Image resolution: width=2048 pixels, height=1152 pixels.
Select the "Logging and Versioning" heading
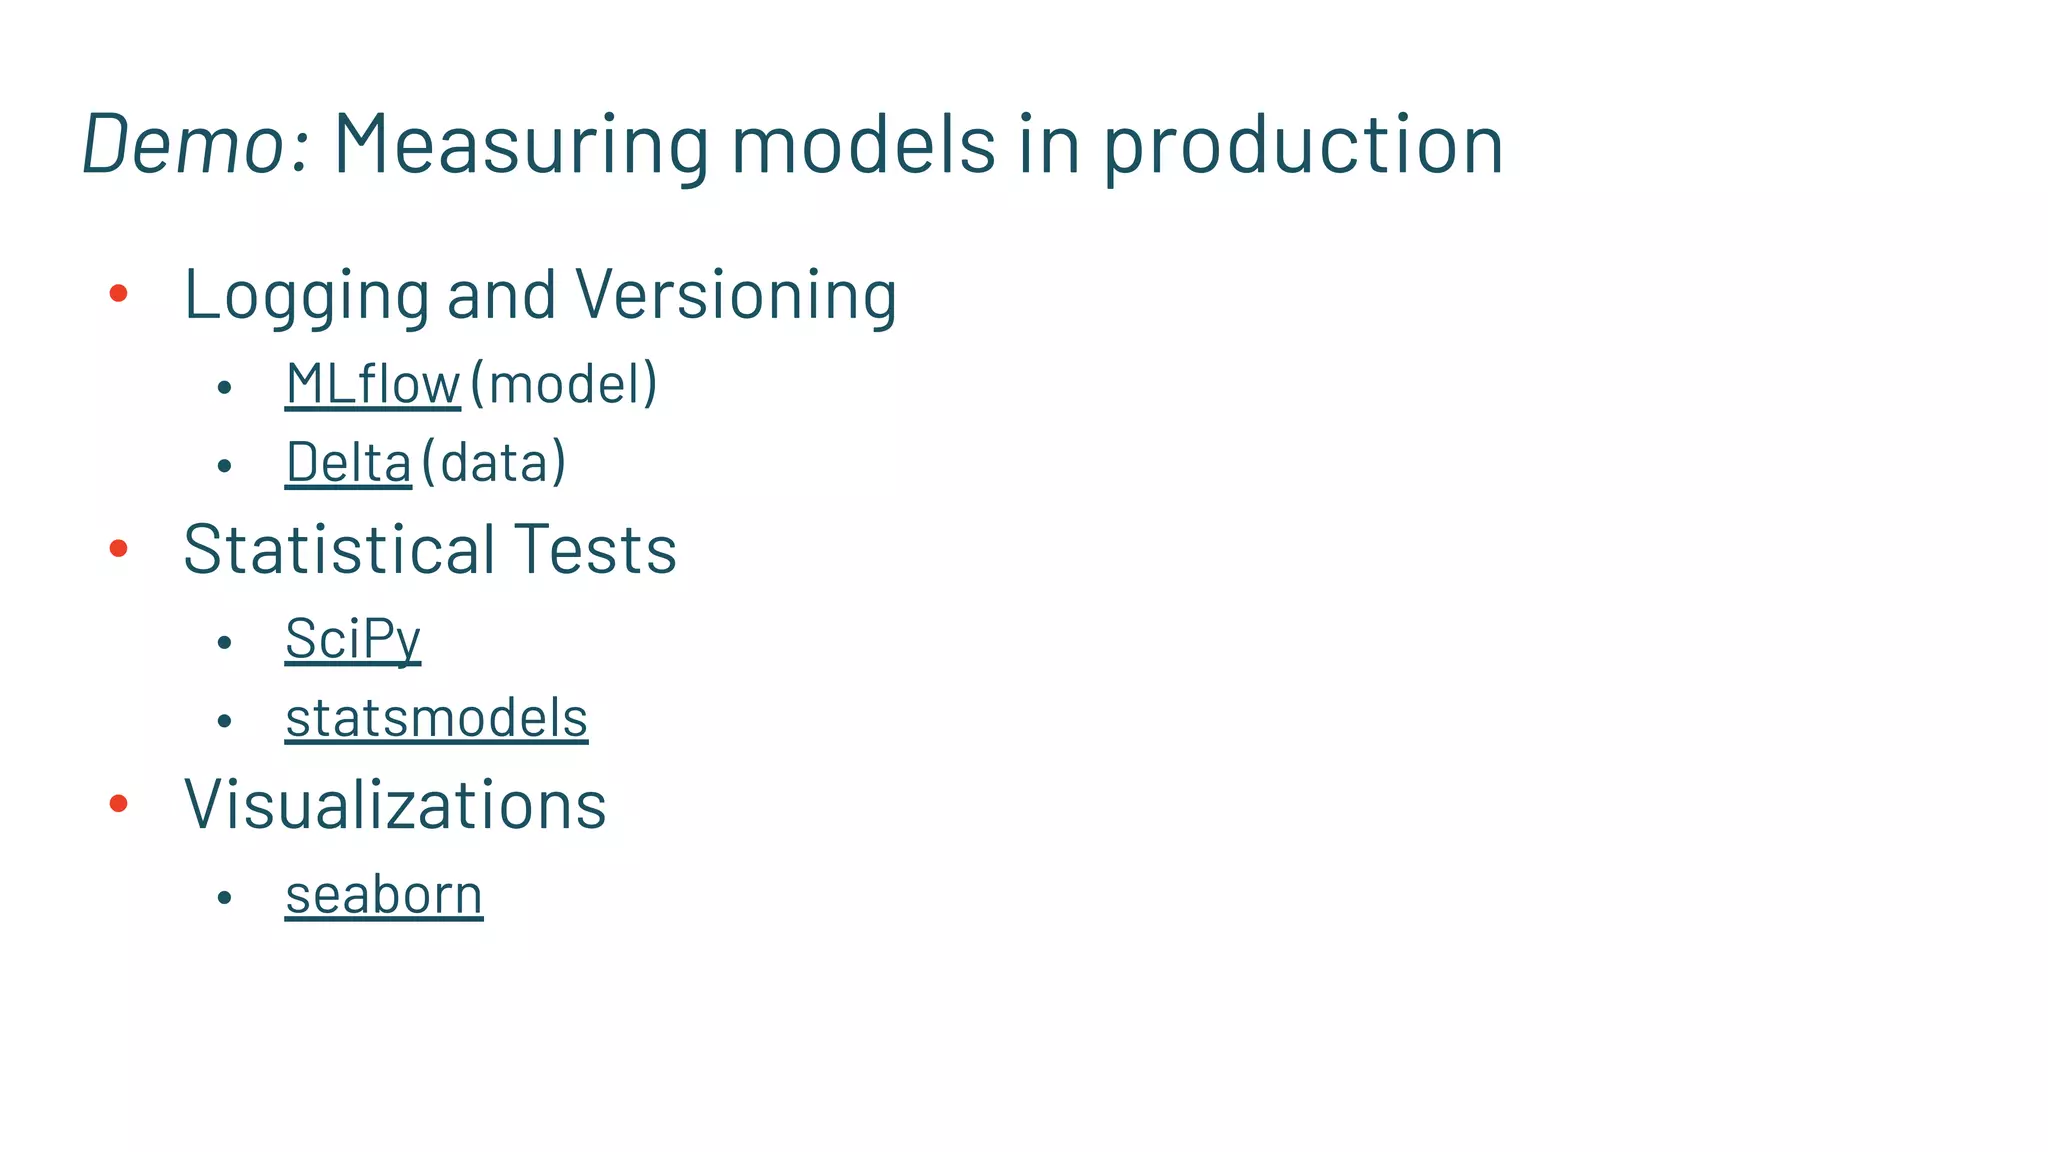540,295
